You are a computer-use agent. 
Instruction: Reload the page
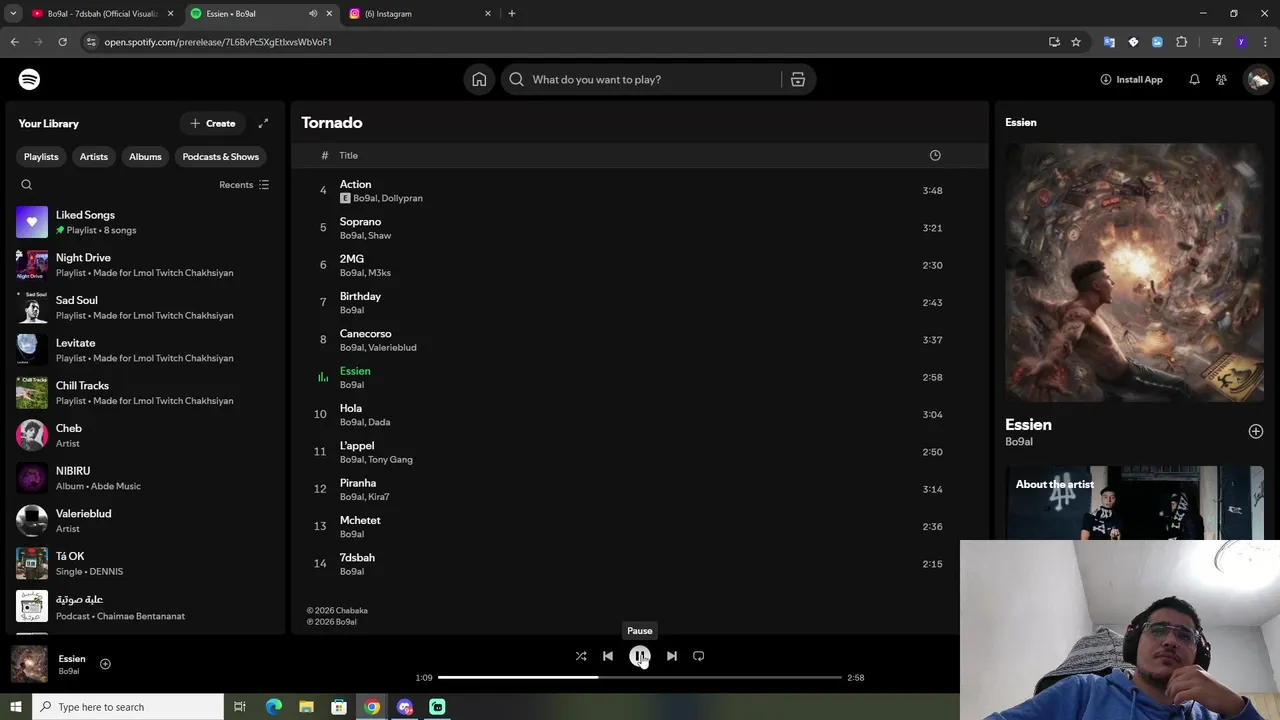(x=62, y=42)
